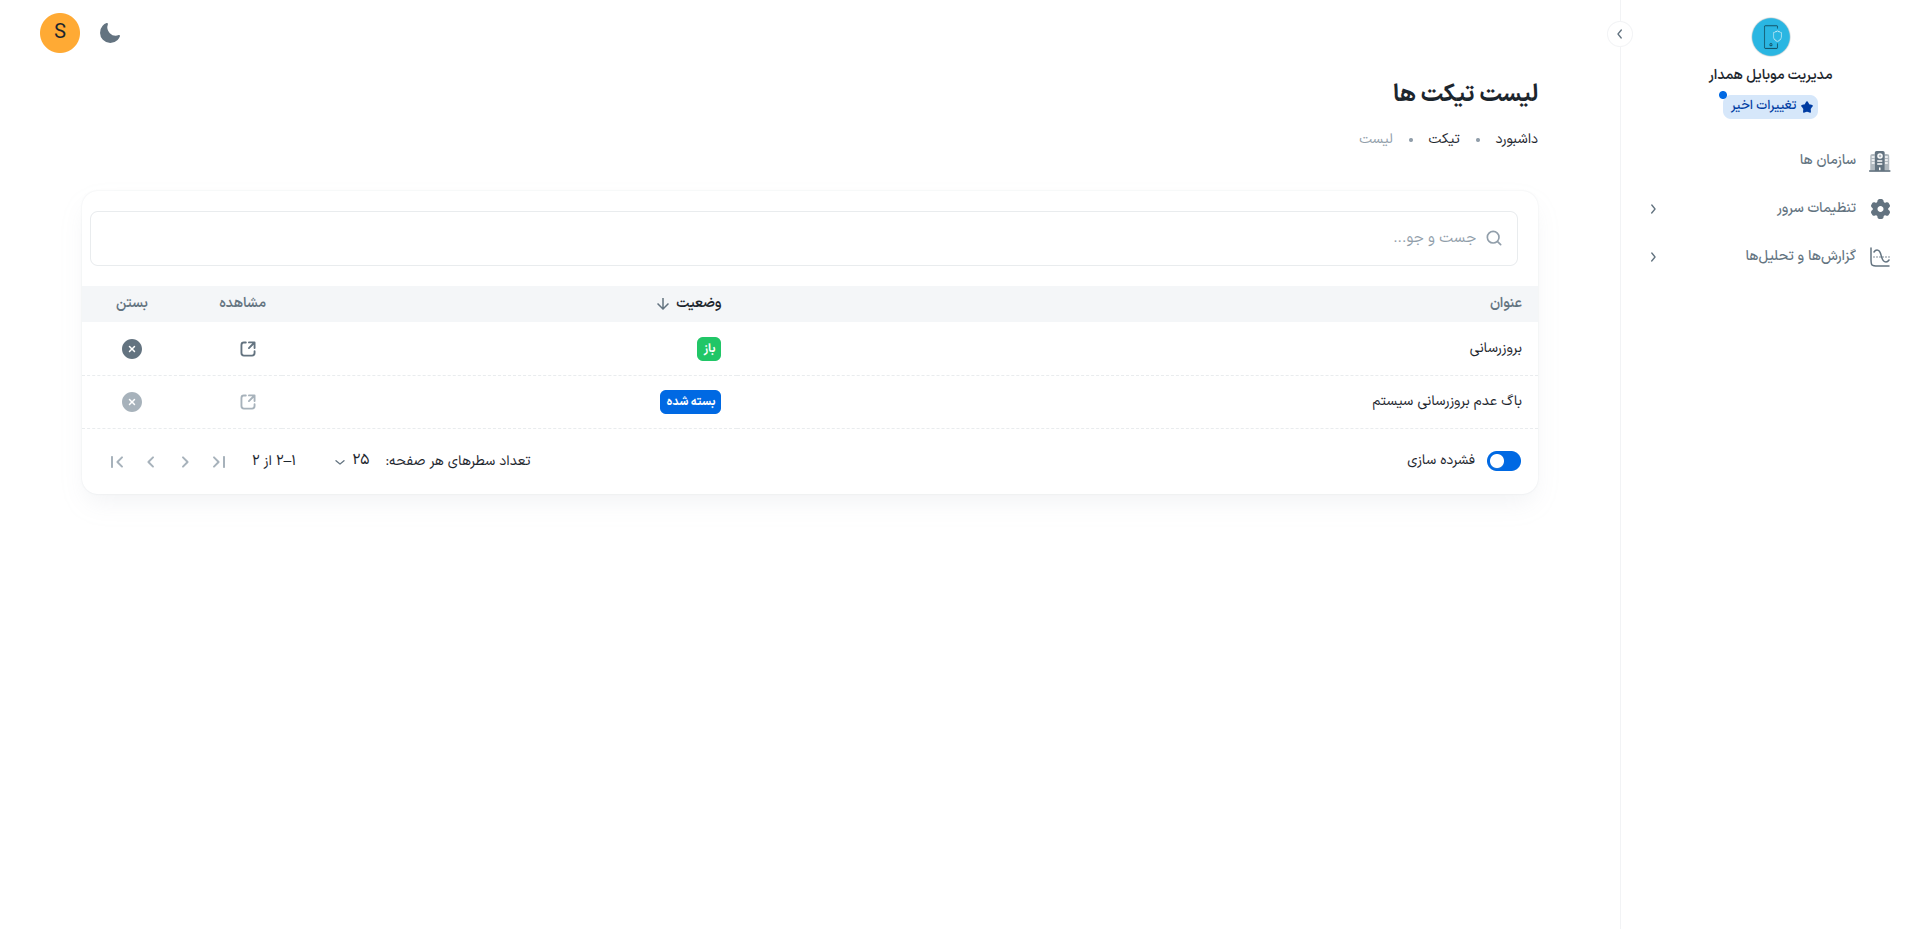Open the rows per page dropdown showing ۲۵
The height and width of the screenshot is (929, 1920).
(x=352, y=460)
